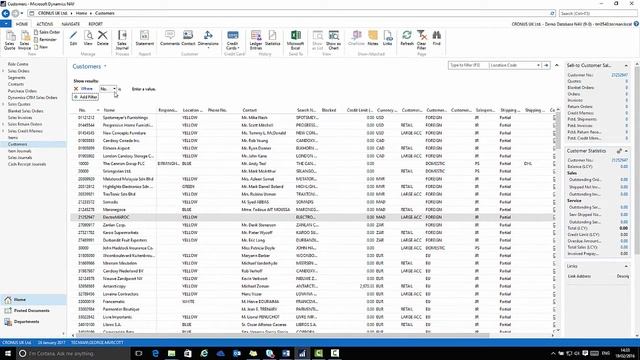Viewport: 640px width, 360px height.
Task: Click customer number link in Customer Statistics
Action: pos(620,160)
